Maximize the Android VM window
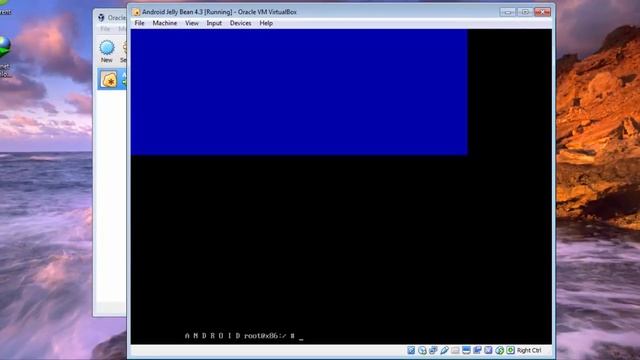This screenshot has width=640, height=360. click(x=525, y=12)
